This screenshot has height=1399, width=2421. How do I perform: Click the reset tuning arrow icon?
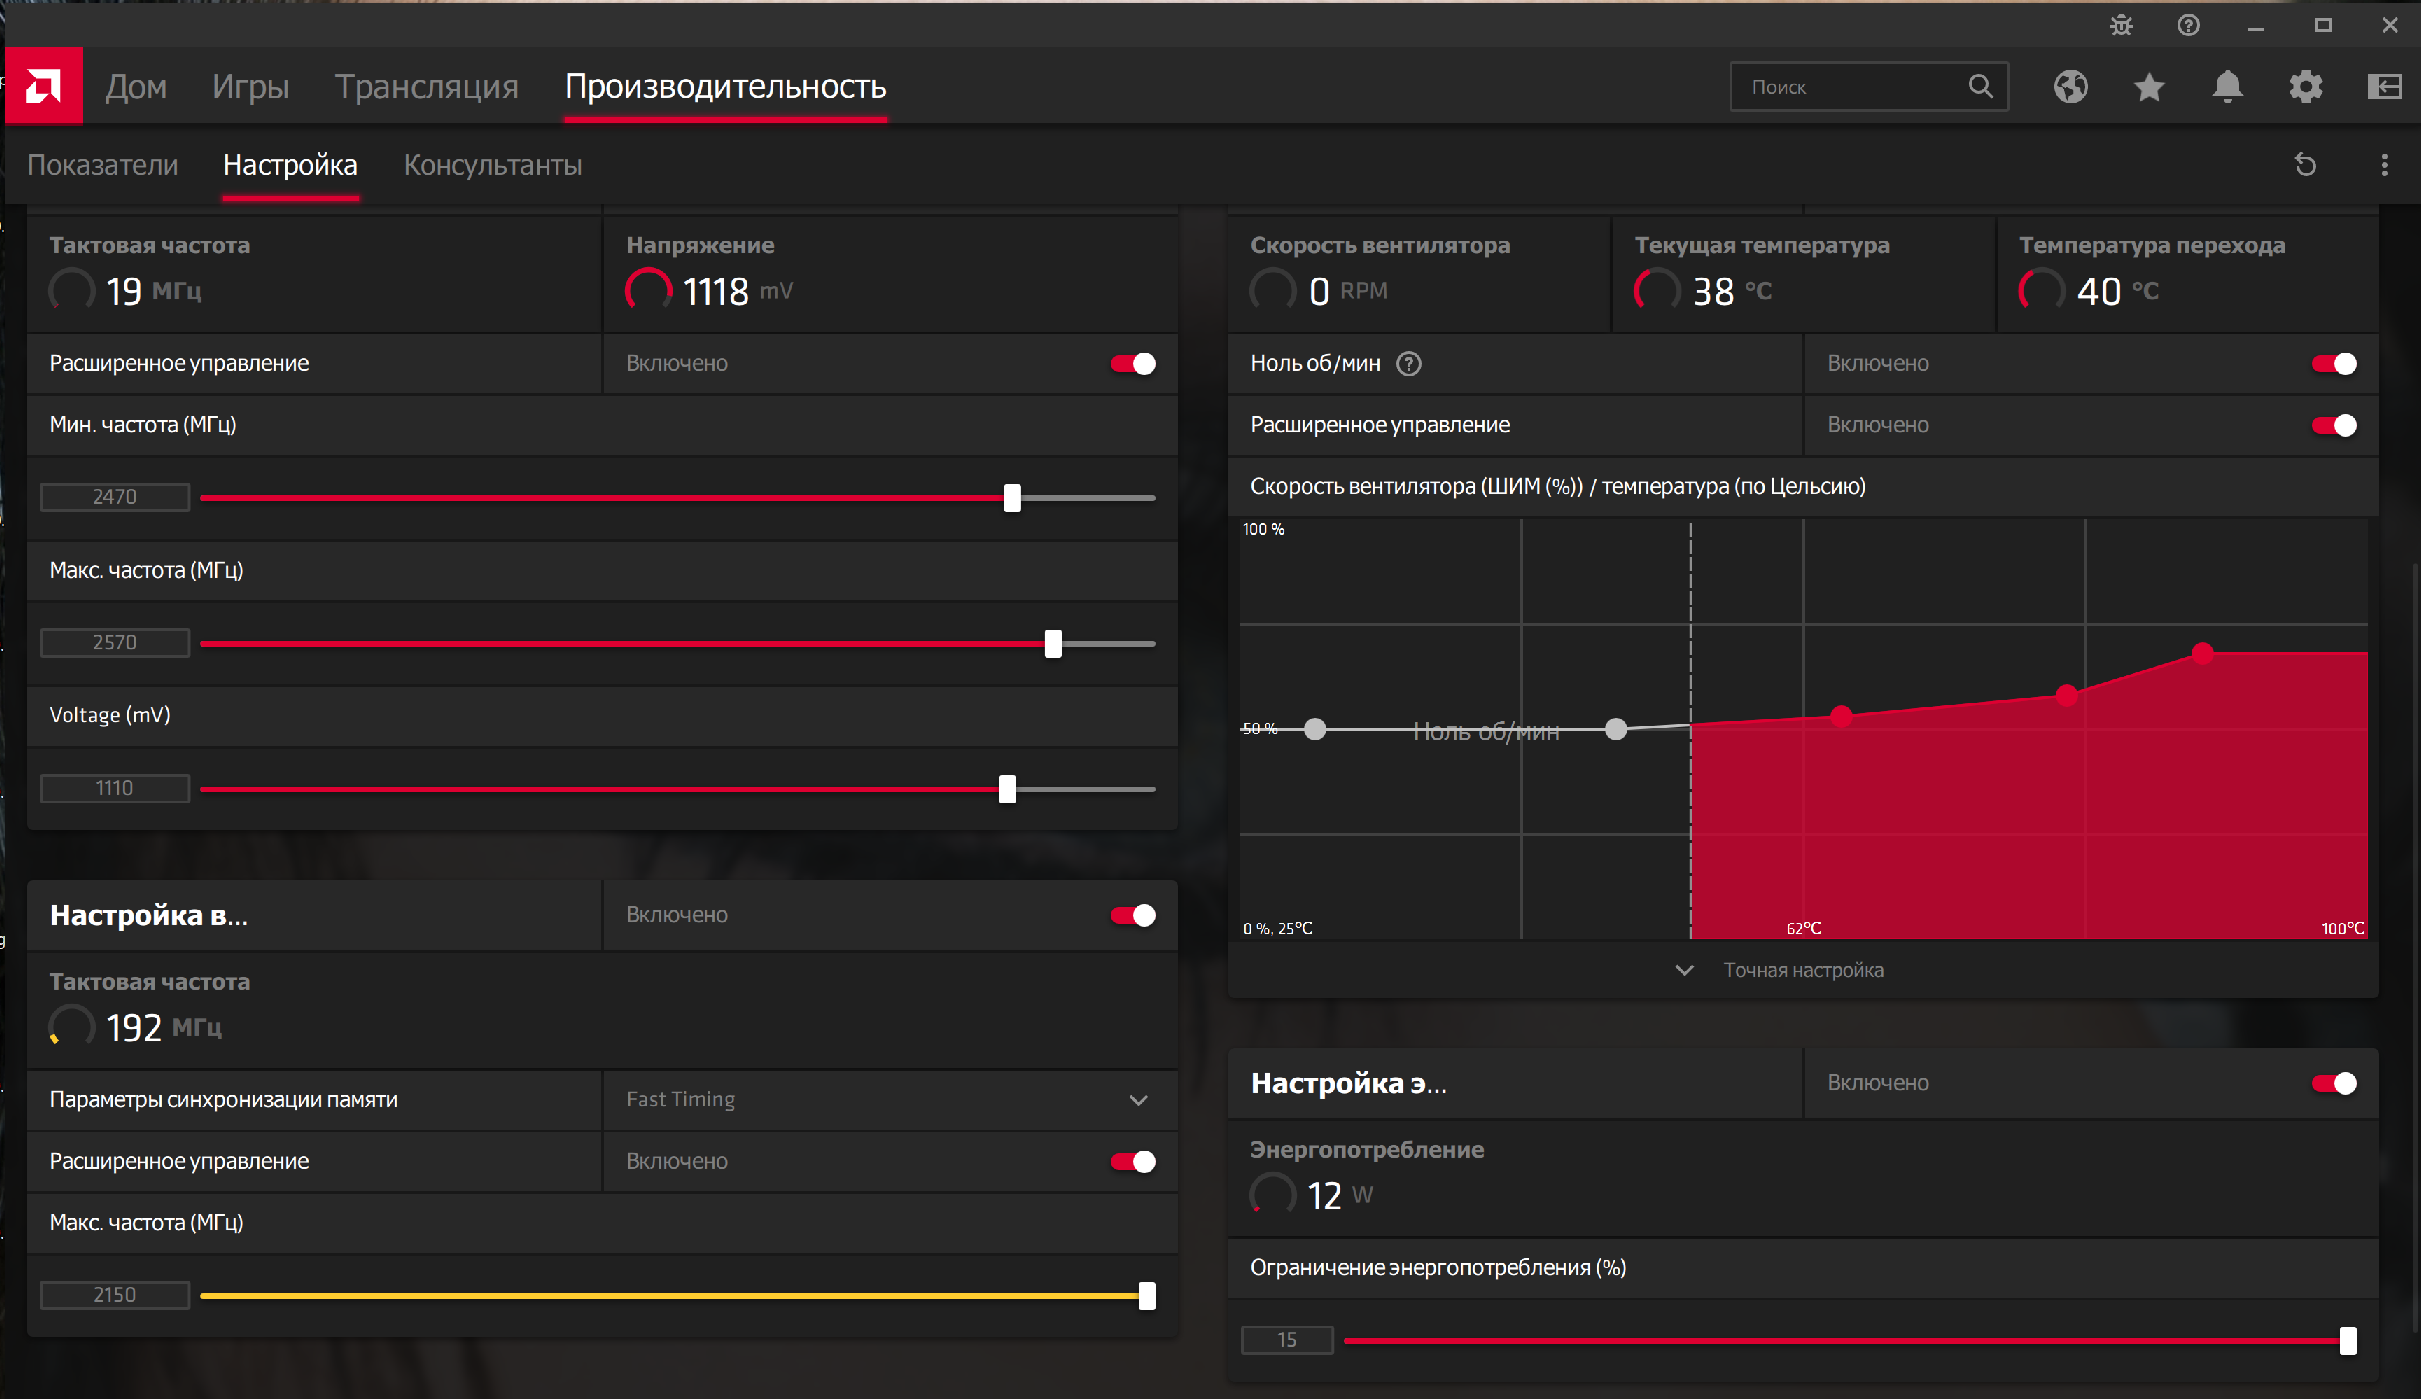click(2305, 165)
